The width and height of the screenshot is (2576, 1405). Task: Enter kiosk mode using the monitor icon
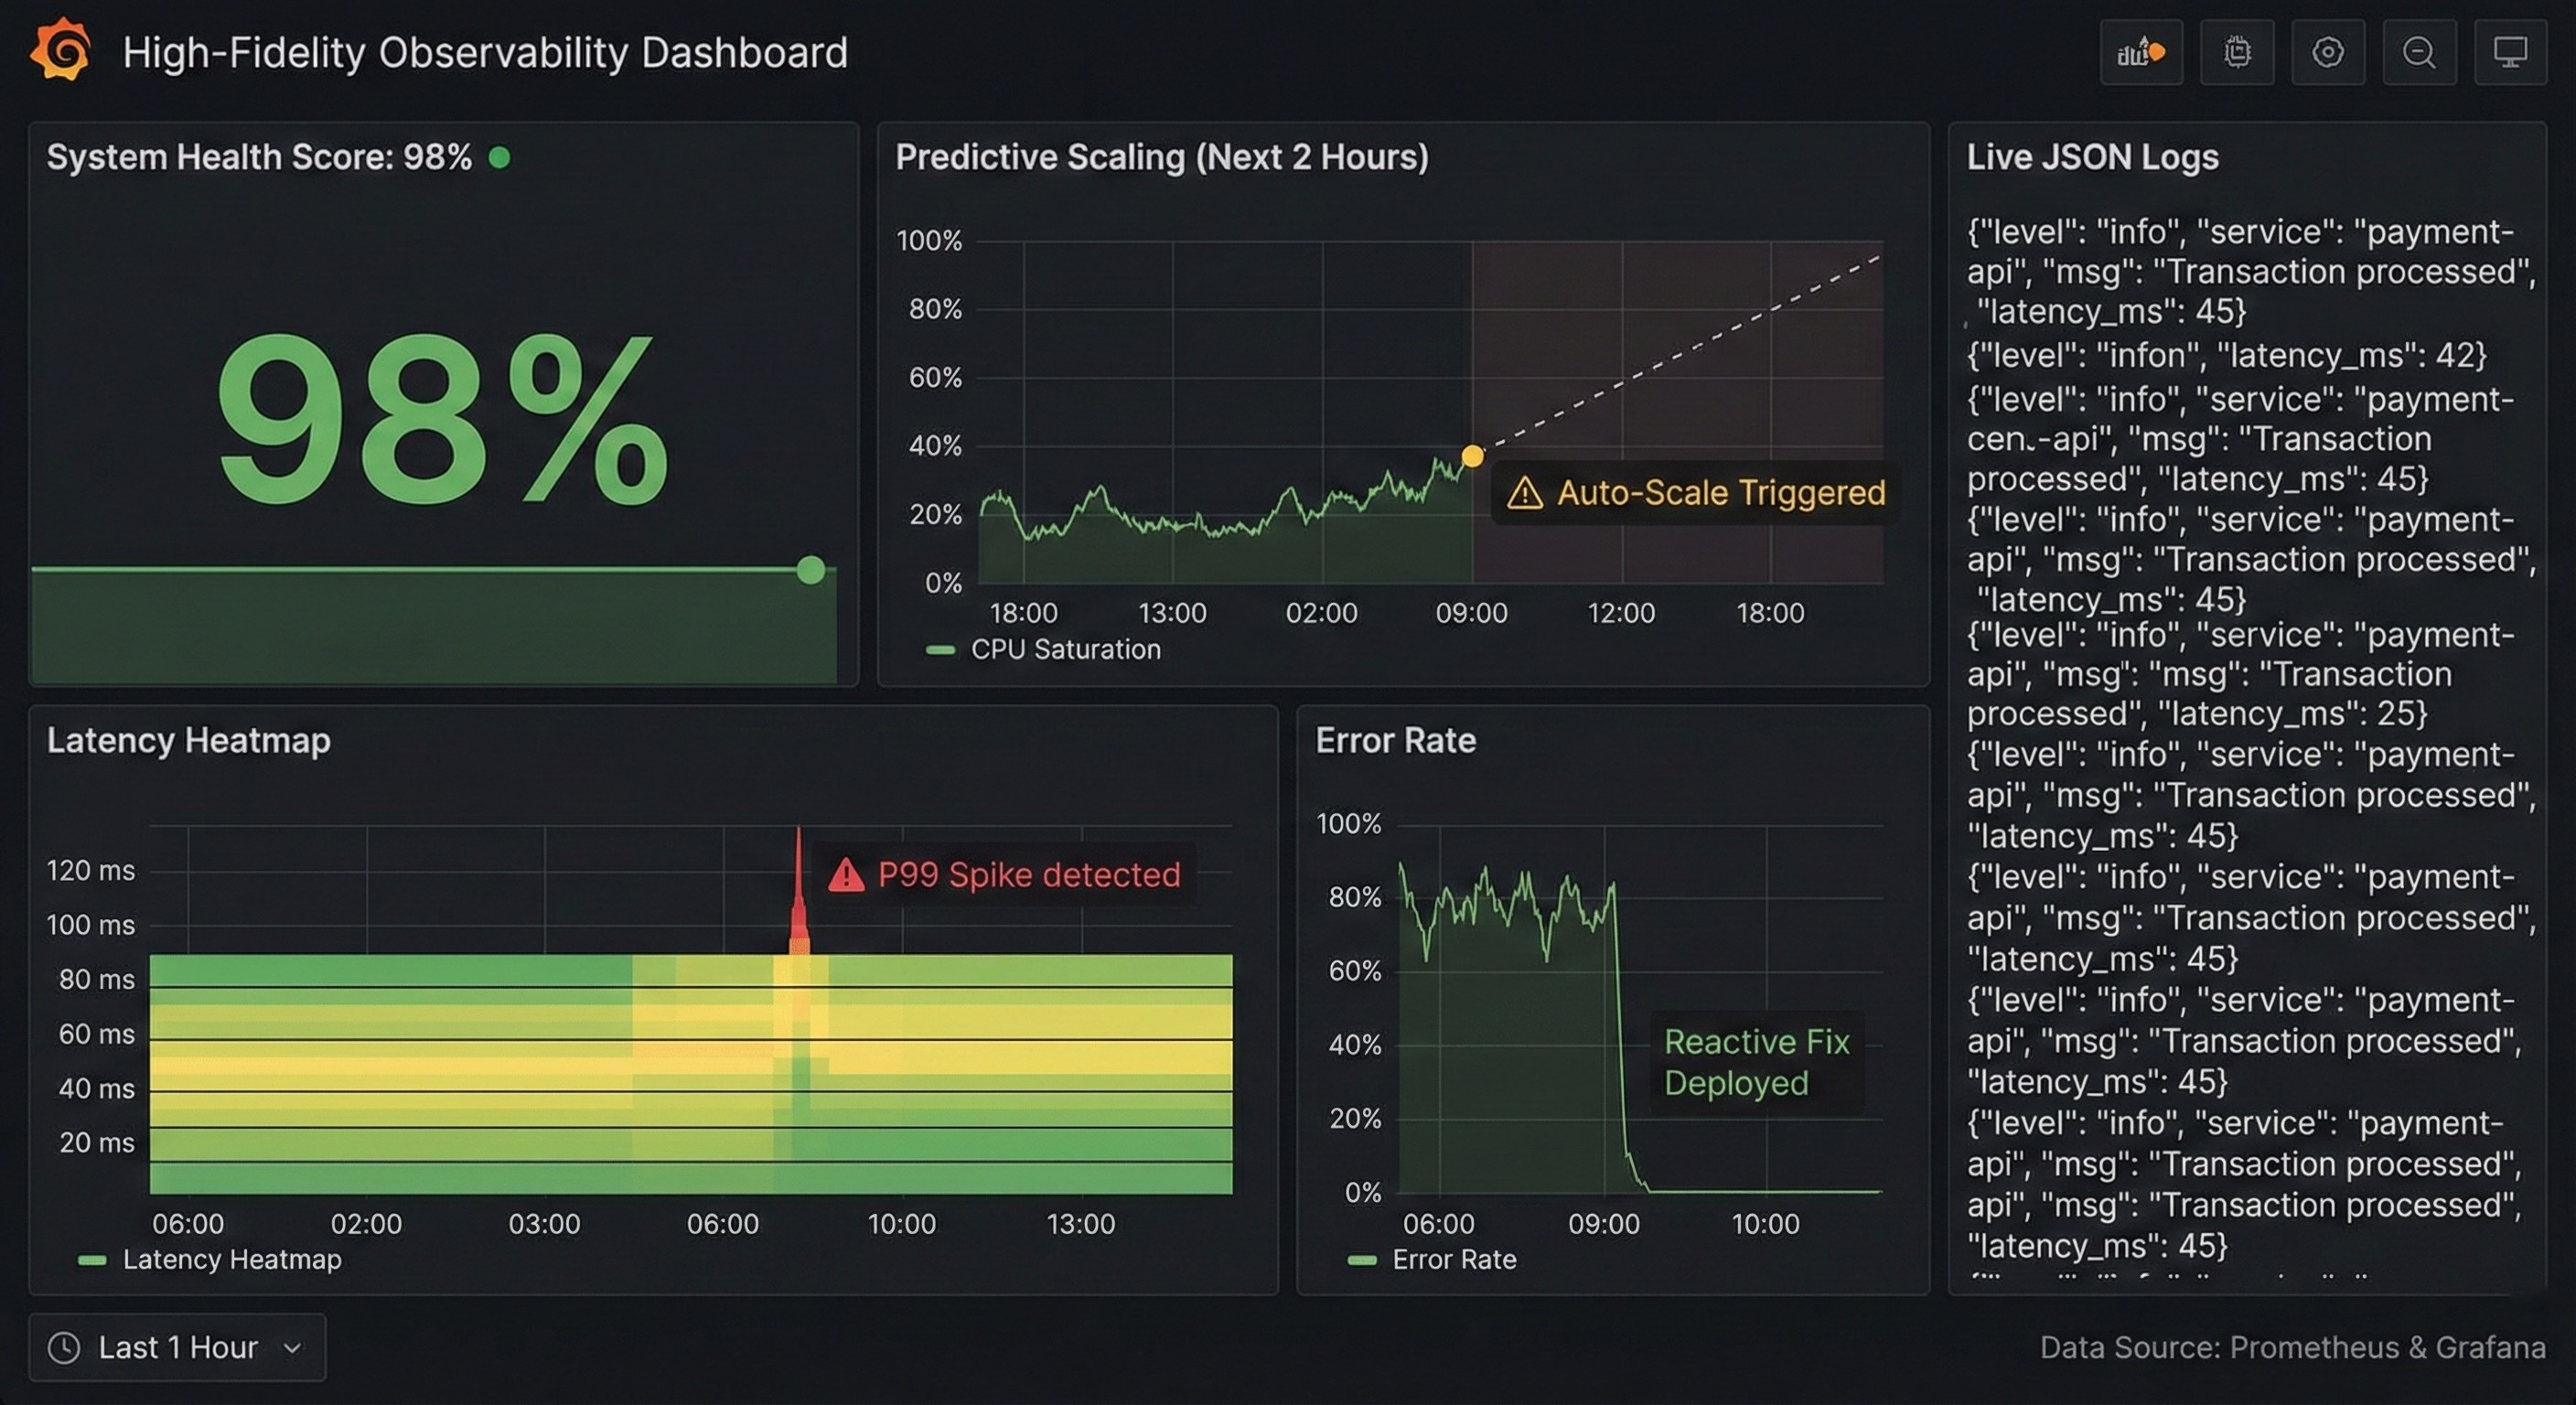pos(2510,51)
